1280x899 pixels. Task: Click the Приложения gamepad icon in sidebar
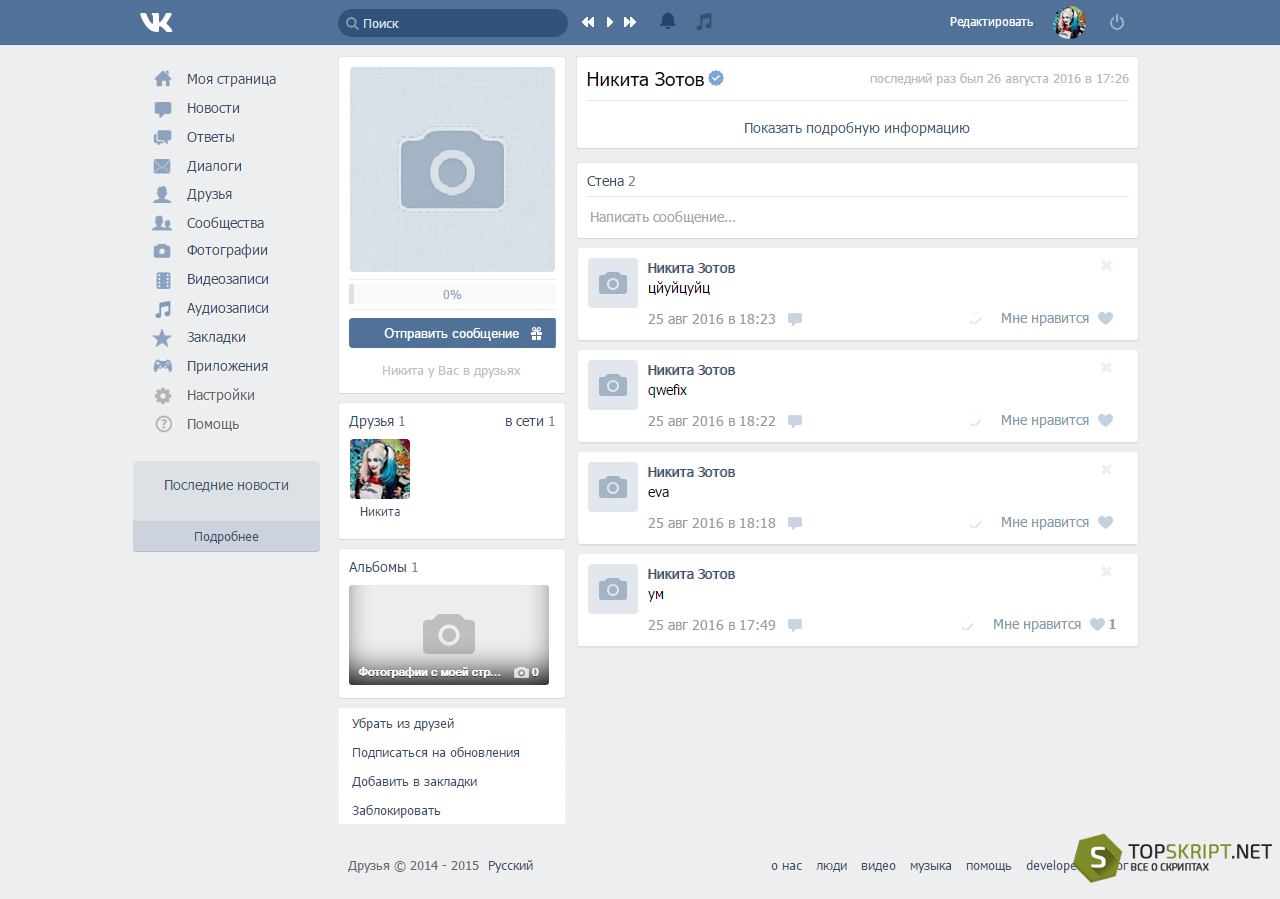point(162,366)
